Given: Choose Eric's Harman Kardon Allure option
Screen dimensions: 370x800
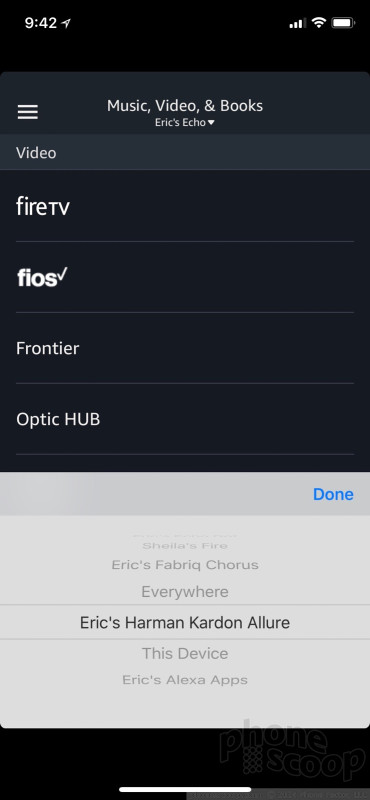Looking at the screenshot, I should [185, 622].
